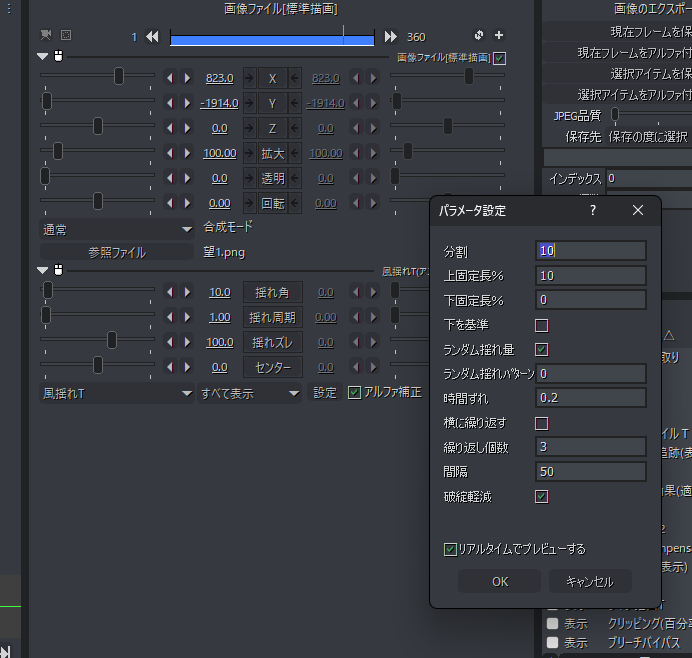Click the rotating arrows icon beside the plus
The width and height of the screenshot is (692, 658).
[x=479, y=36]
